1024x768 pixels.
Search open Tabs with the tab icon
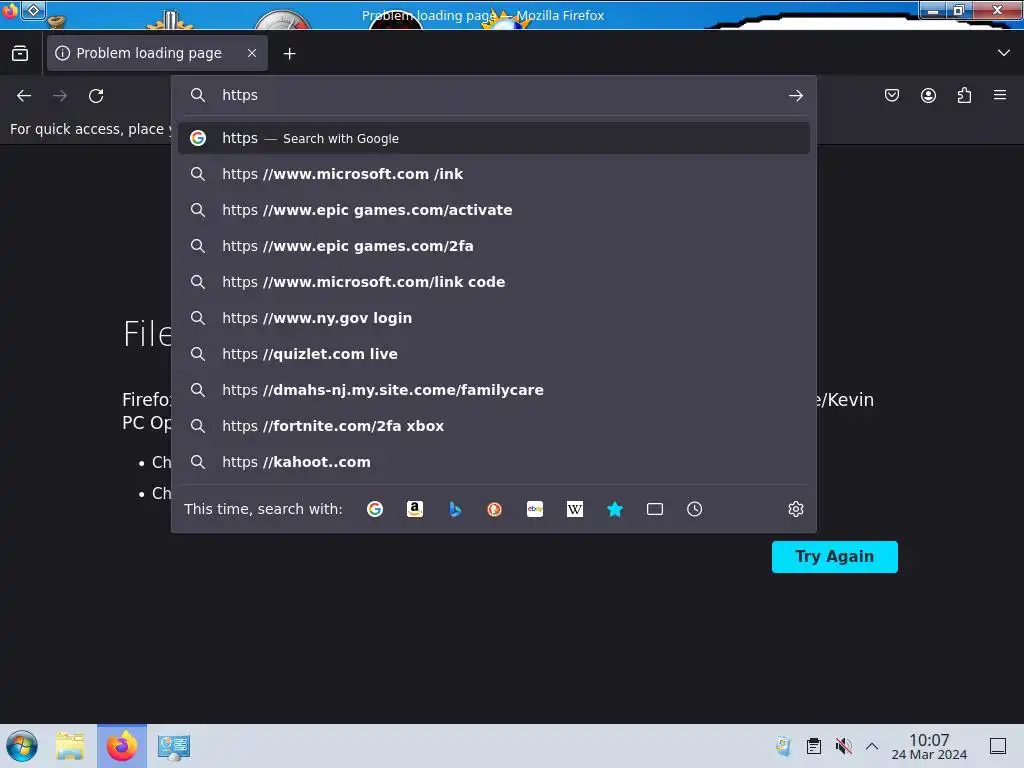[x=654, y=509]
